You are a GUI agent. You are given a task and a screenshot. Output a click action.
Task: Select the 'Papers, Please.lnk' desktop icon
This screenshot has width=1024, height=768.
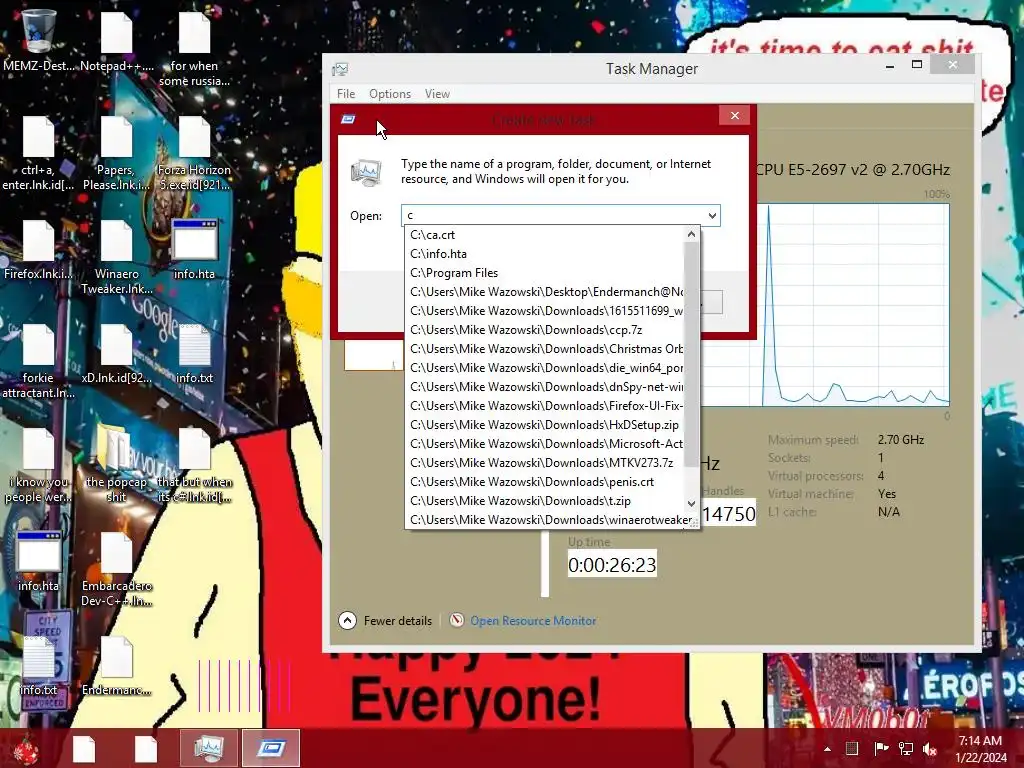tap(116, 153)
